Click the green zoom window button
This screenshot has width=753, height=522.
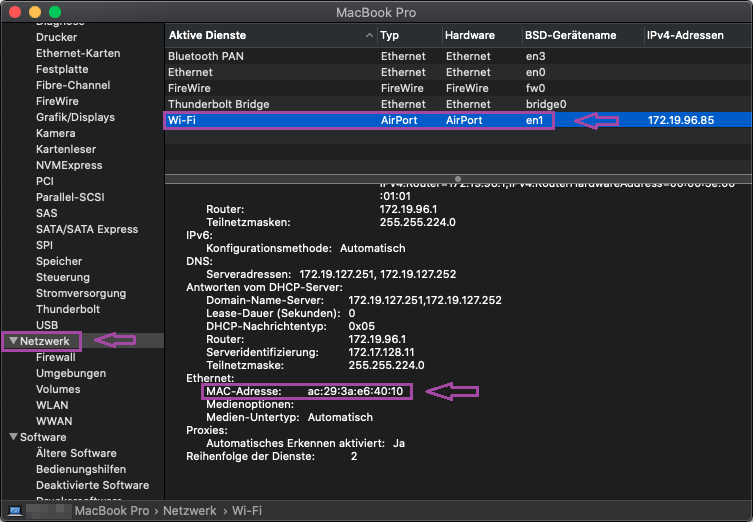click(x=55, y=12)
